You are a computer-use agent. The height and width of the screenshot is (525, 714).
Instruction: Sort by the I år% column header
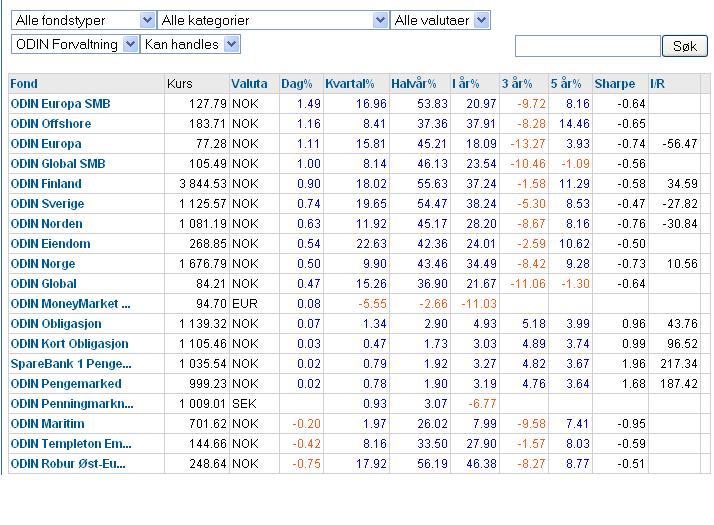click(465, 84)
